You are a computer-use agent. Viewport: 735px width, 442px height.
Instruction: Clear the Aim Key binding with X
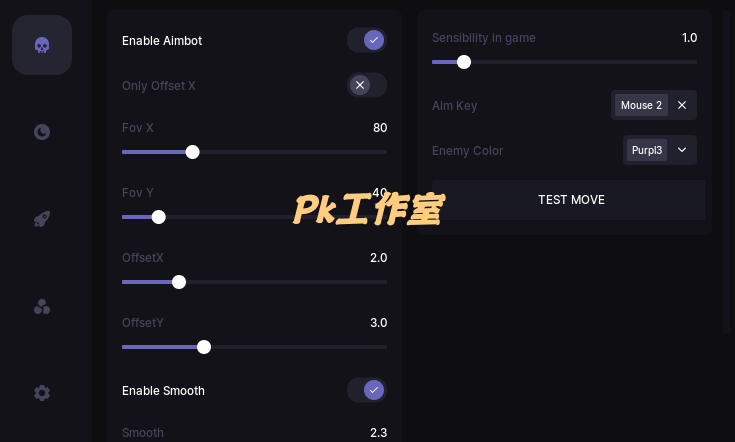click(682, 105)
